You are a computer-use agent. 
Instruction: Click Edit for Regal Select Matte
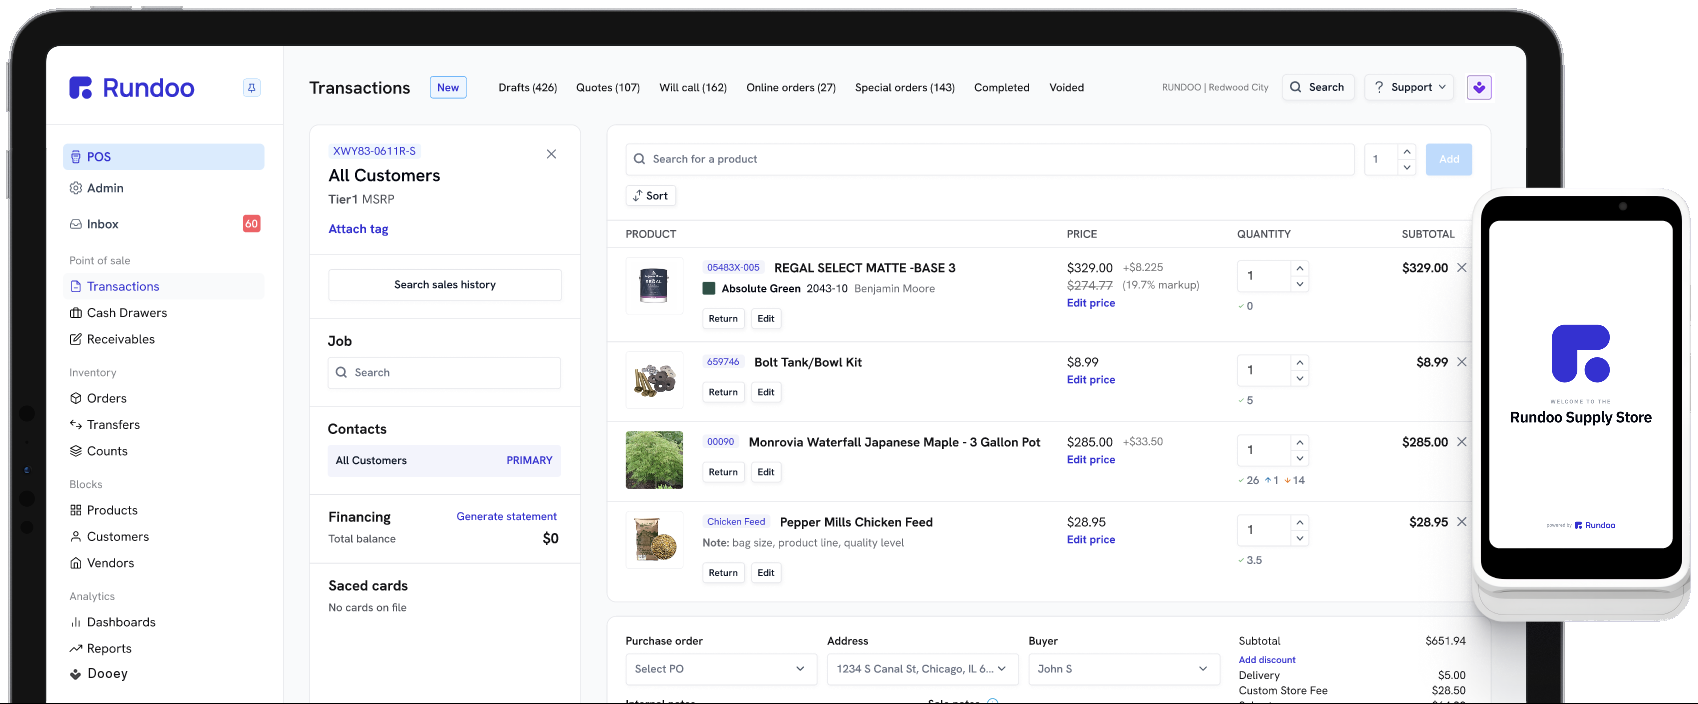click(x=766, y=319)
